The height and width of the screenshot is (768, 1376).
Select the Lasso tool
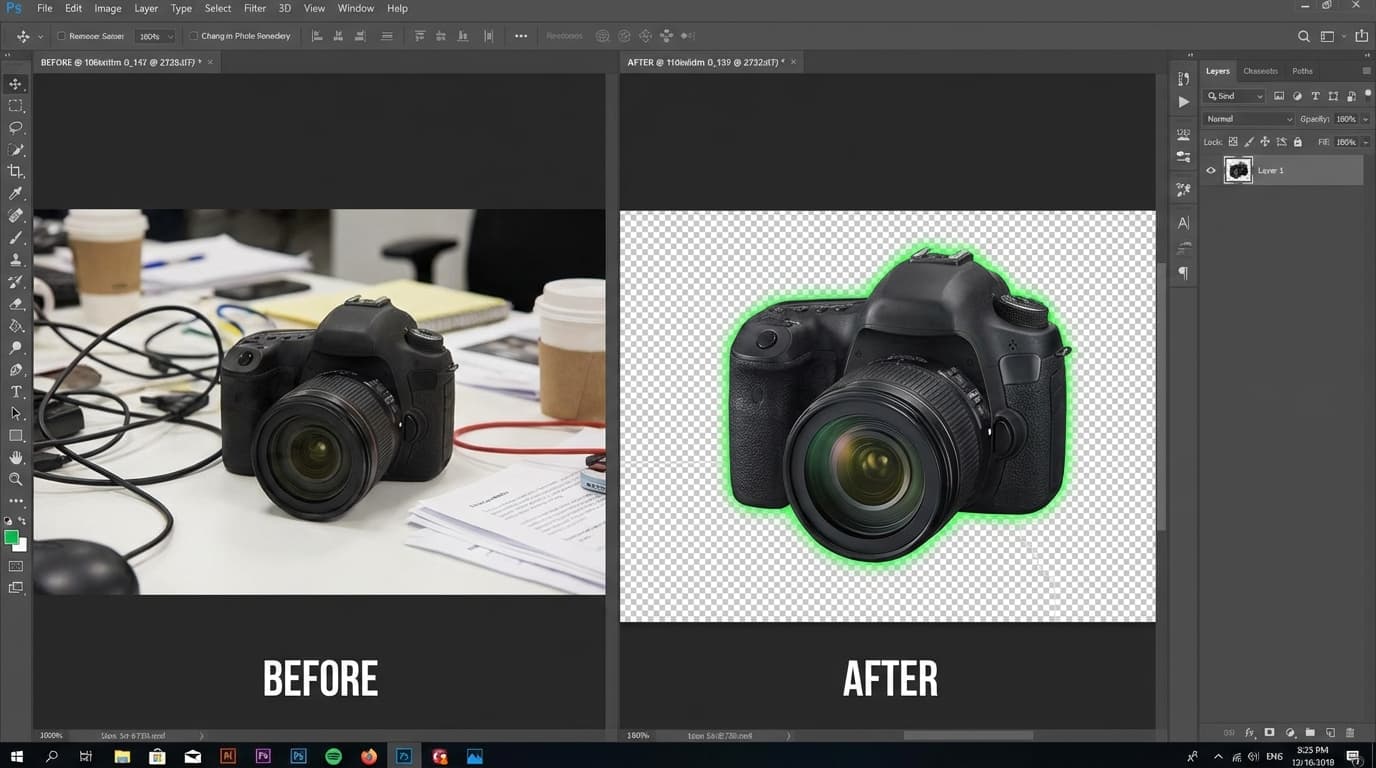(15, 127)
